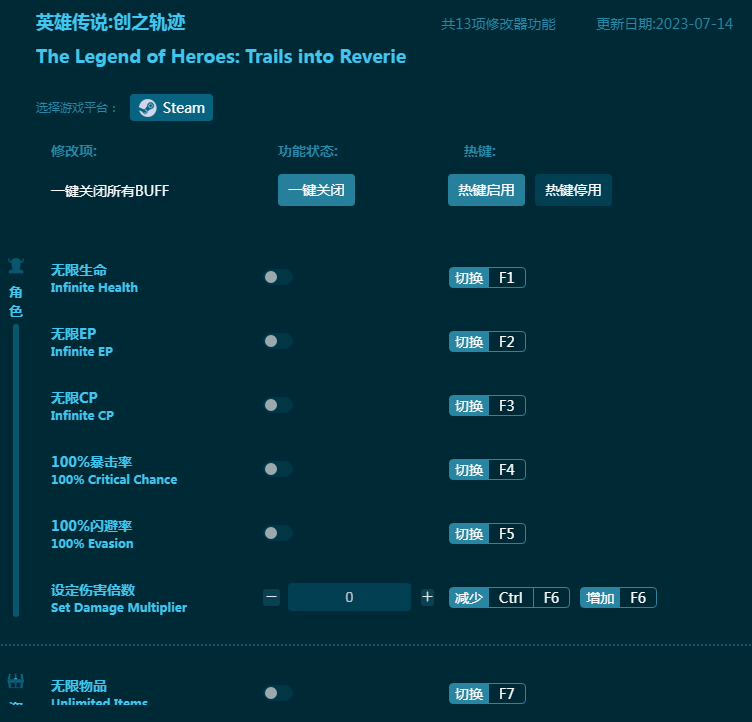752x722 pixels.
Task: Click the 无限生命 Infinite Health label
Action: (x=94, y=278)
